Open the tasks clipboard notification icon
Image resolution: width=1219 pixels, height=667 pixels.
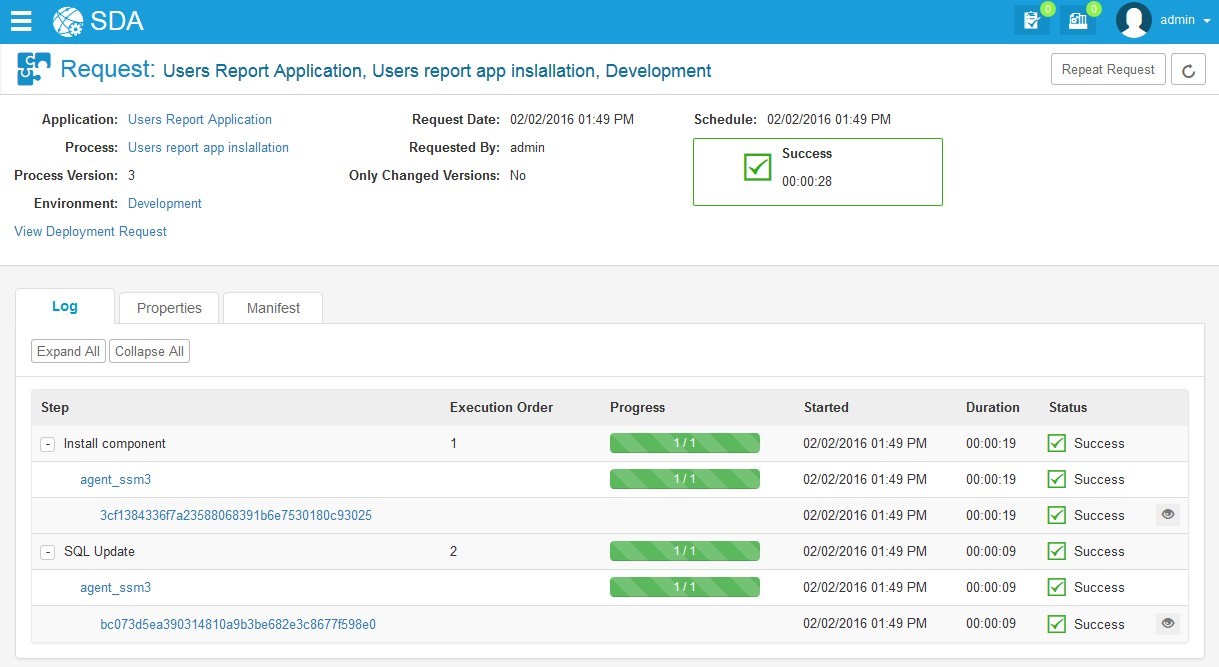1031,20
